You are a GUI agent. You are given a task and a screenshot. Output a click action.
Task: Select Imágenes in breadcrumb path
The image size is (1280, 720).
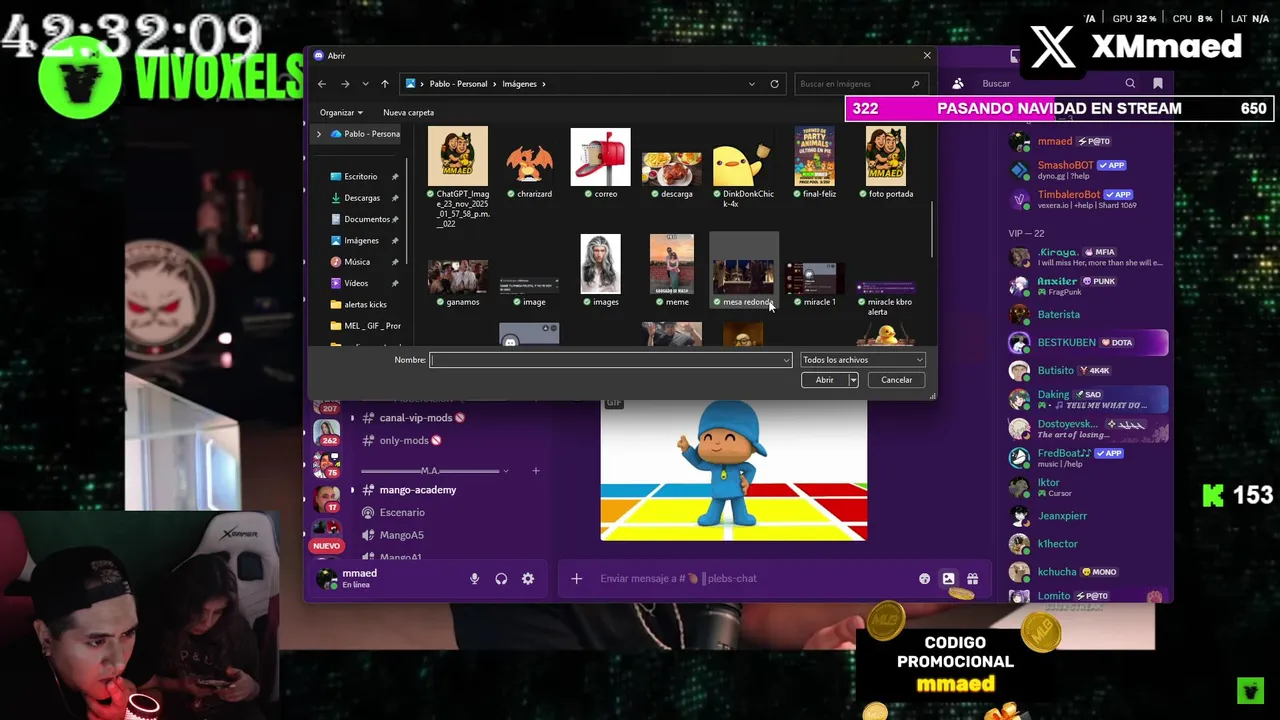pyautogui.click(x=519, y=84)
